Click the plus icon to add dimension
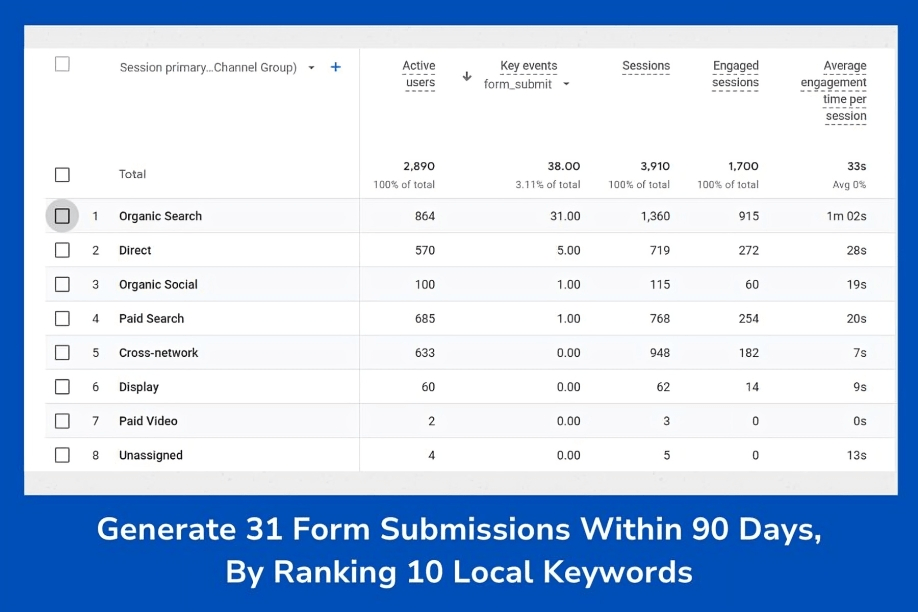918x612 pixels. tap(336, 67)
